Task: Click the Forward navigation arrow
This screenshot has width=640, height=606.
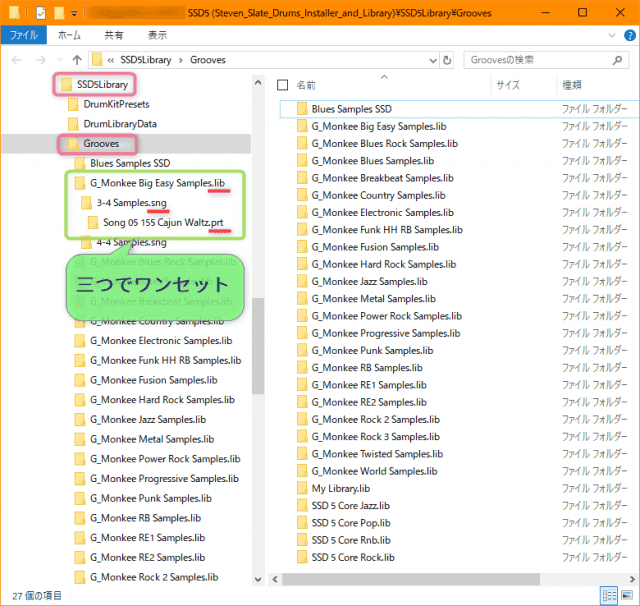Action: tap(40, 60)
